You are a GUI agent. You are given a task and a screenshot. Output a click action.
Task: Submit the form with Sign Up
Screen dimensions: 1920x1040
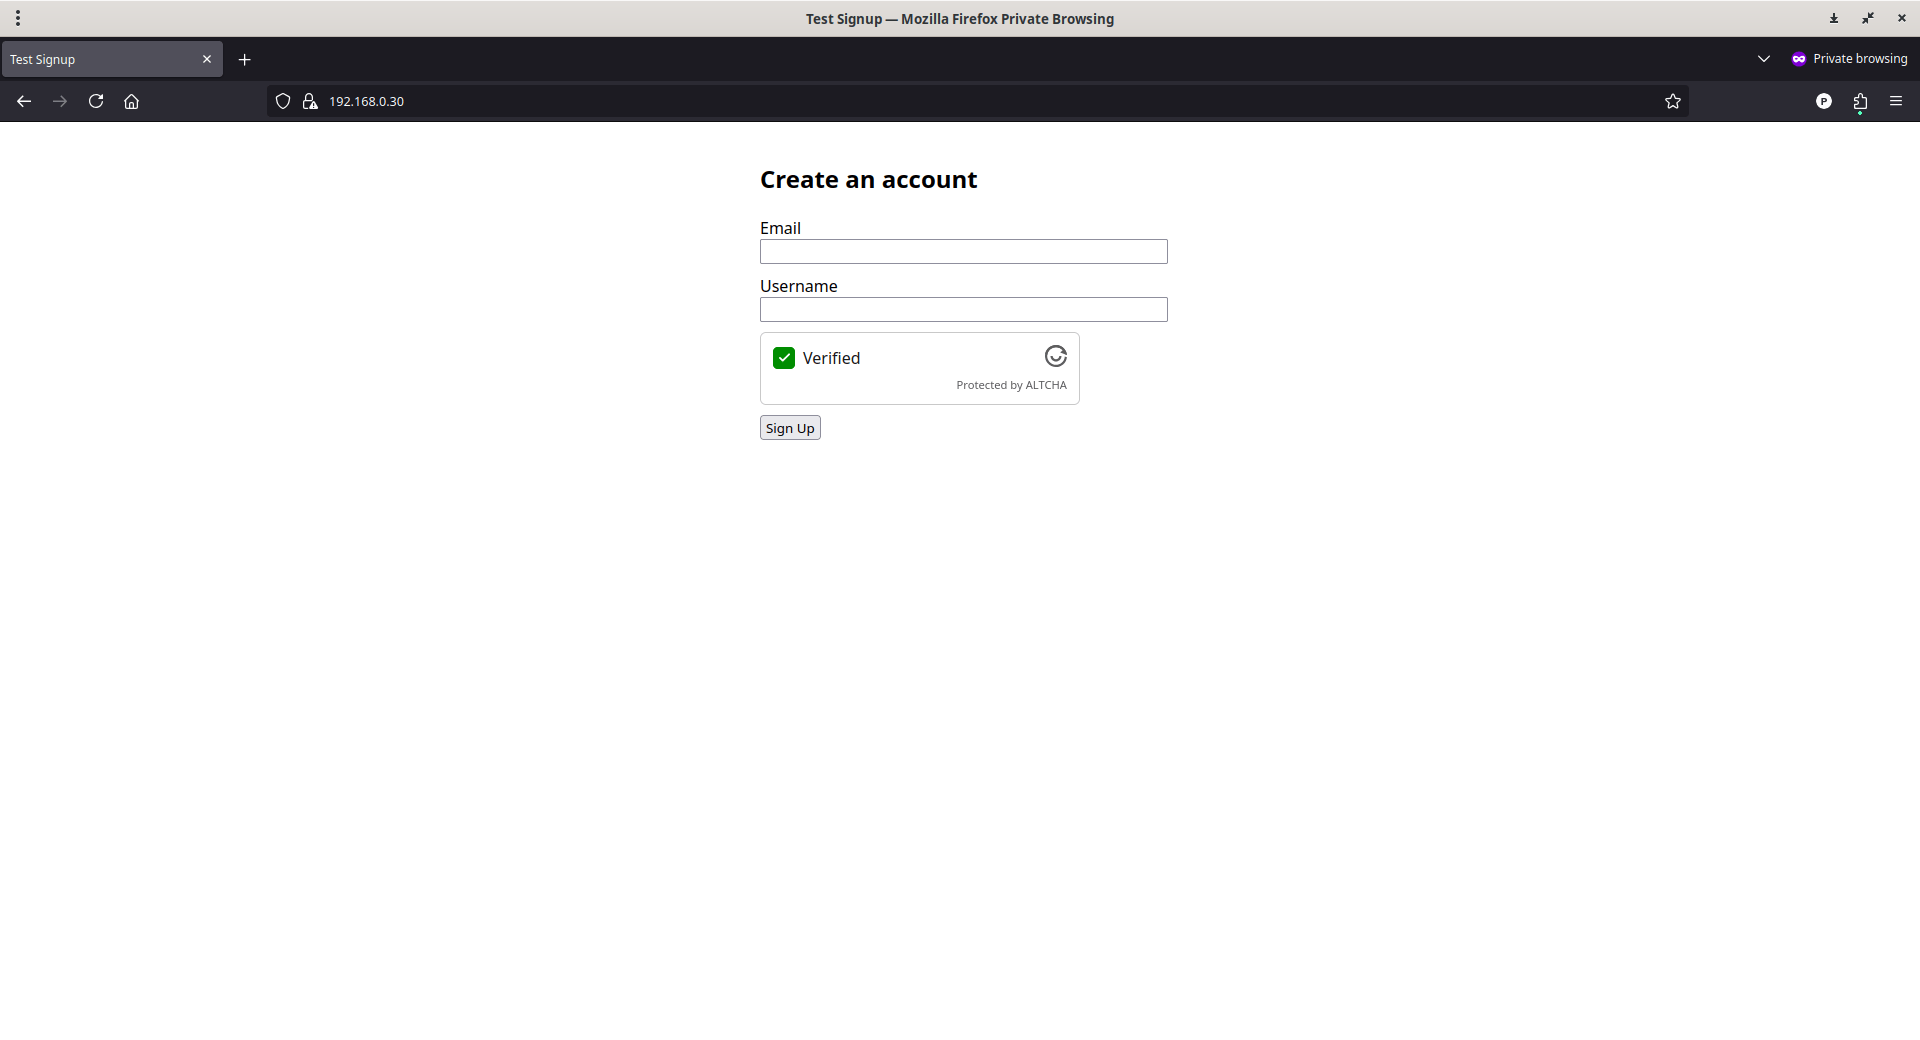(x=790, y=428)
